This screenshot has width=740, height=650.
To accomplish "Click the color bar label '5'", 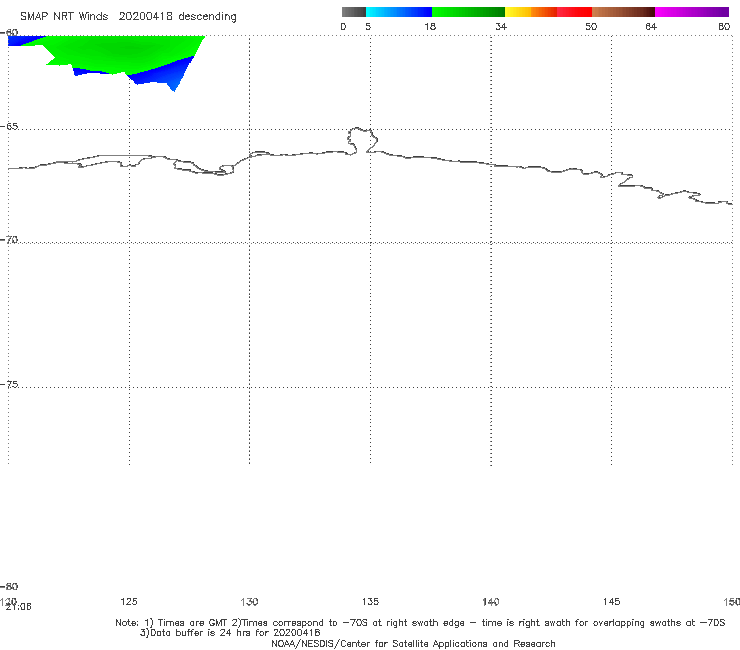I will 368,26.
